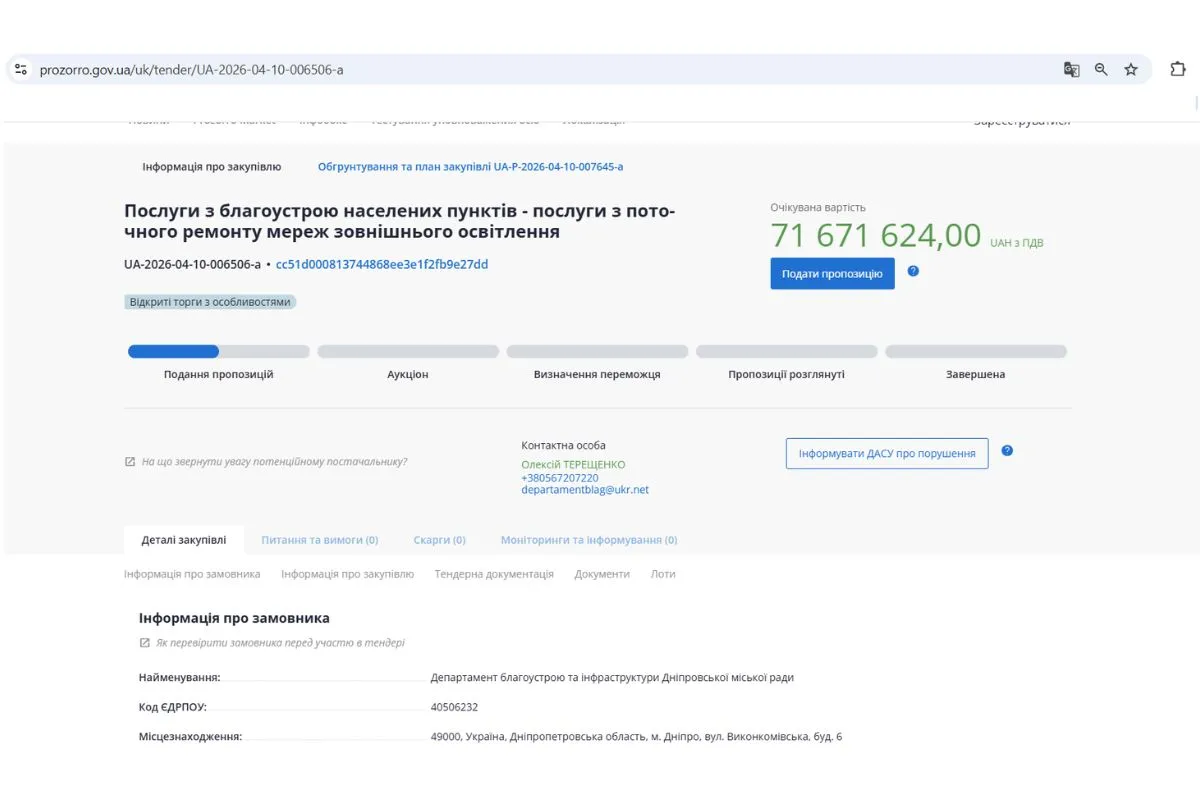Click the Подання пропозицій progress bar segment
The width and height of the screenshot is (1200, 800).
pos(218,351)
